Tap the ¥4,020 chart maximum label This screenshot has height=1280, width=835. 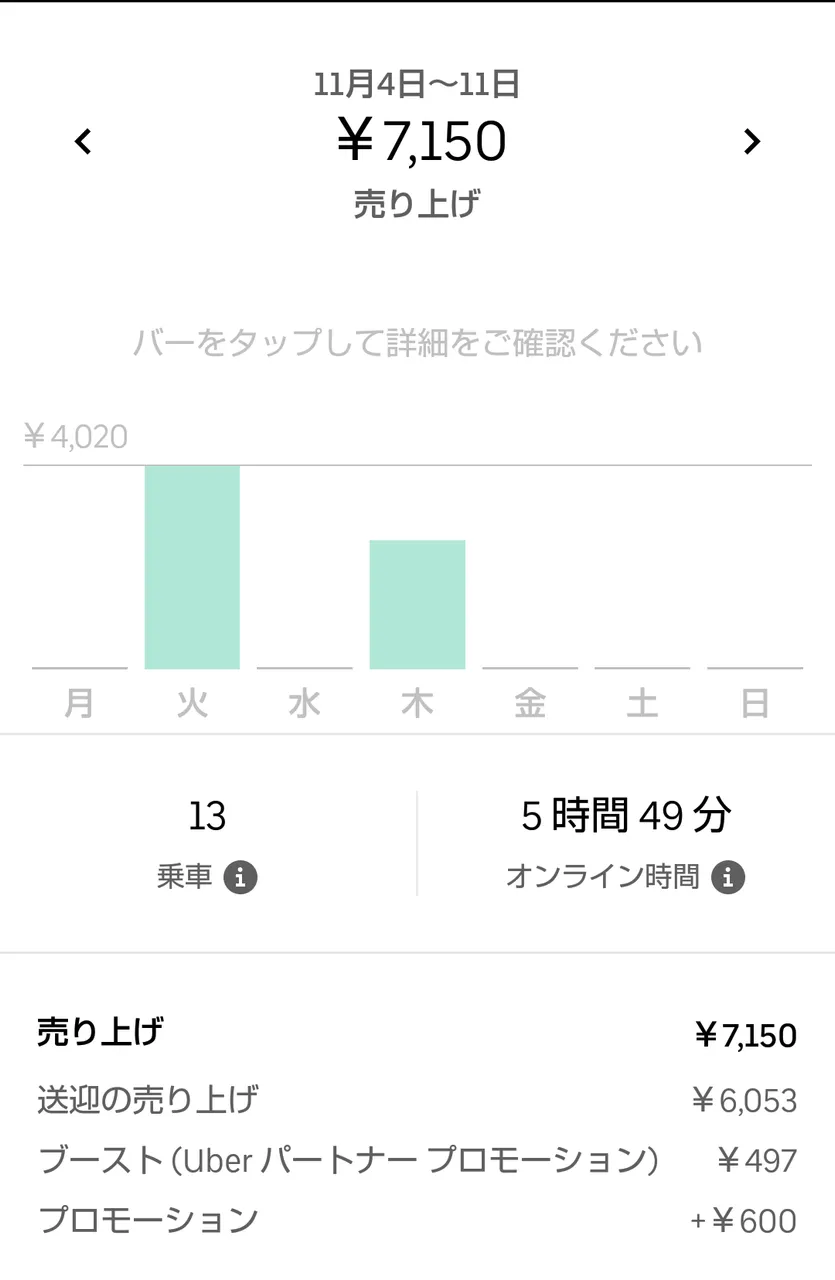point(76,437)
